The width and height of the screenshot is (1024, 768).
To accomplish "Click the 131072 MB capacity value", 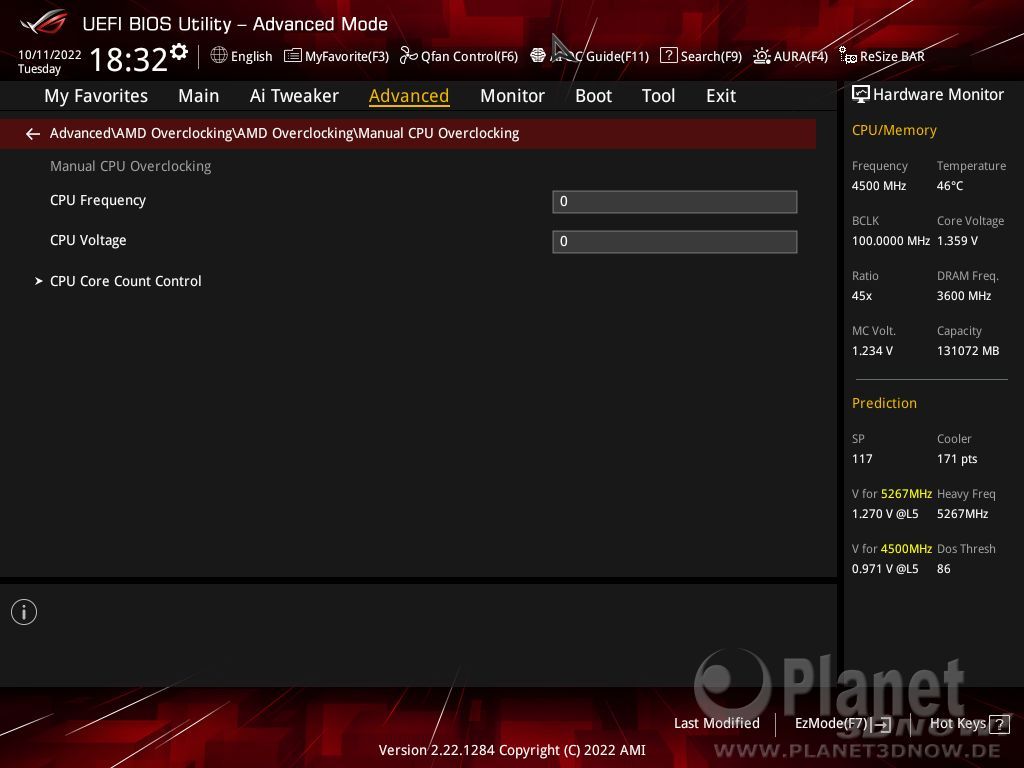I will point(968,351).
